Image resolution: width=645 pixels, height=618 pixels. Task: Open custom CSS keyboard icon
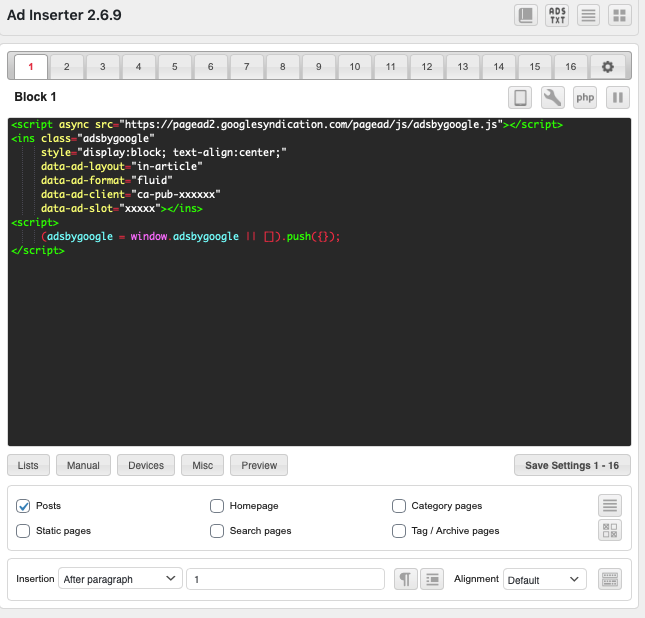(610, 579)
